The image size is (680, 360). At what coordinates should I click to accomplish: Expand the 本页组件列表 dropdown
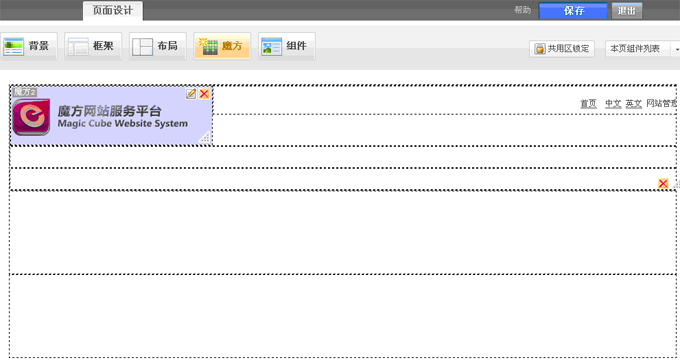(638, 49)
